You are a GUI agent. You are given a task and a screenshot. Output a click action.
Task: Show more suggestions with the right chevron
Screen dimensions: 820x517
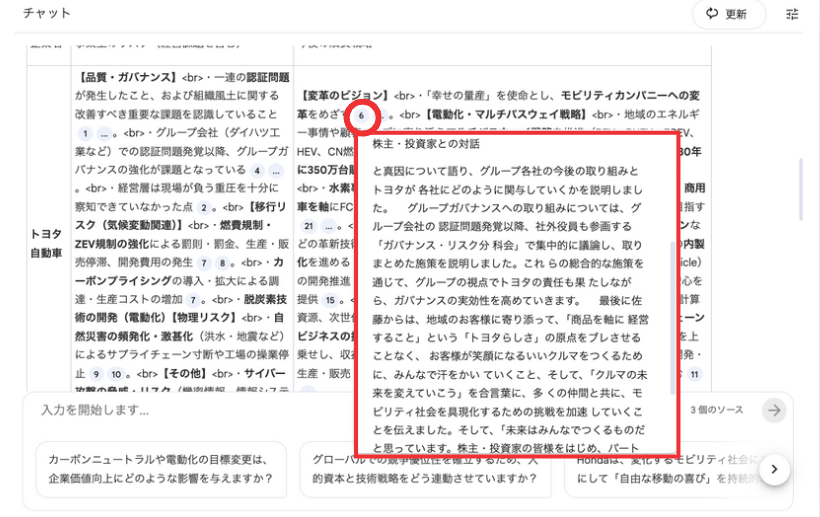click(x=774, y=470)
